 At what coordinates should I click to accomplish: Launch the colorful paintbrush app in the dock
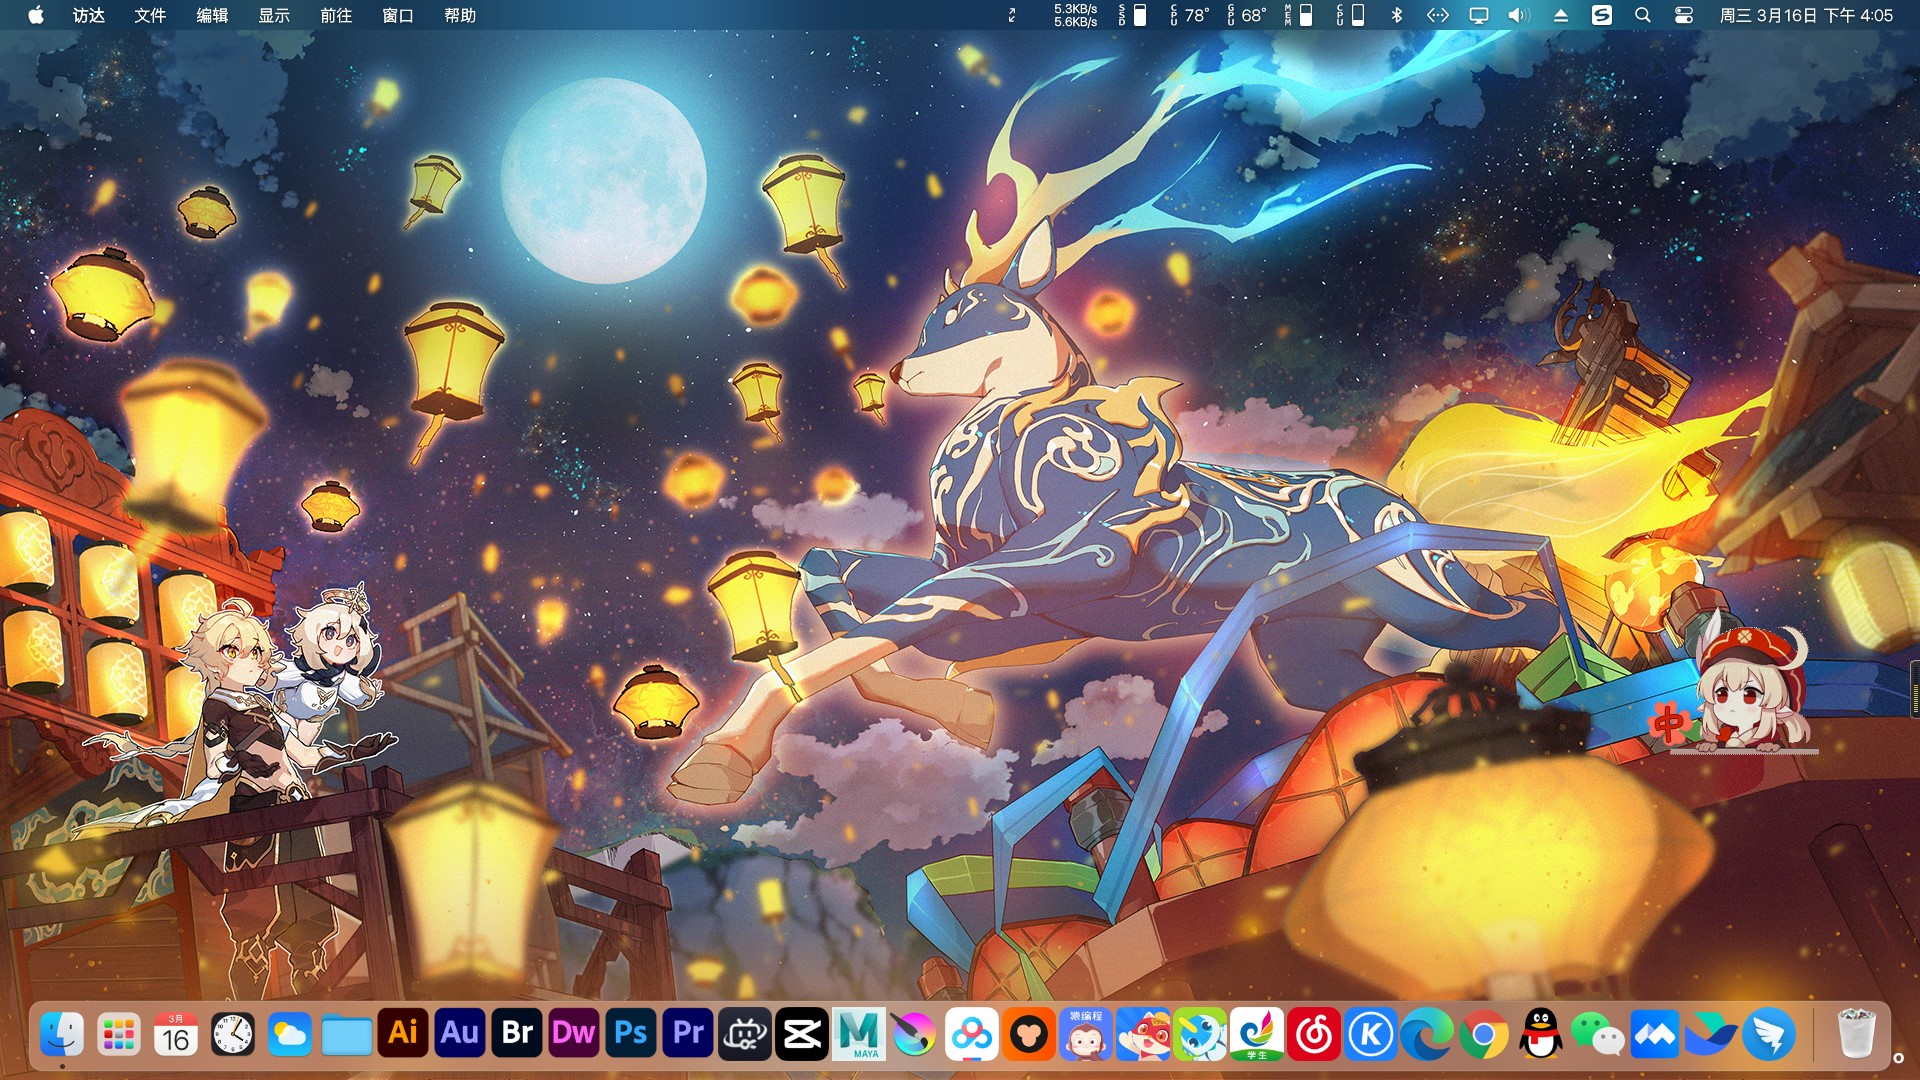(x=915, y=1034)
